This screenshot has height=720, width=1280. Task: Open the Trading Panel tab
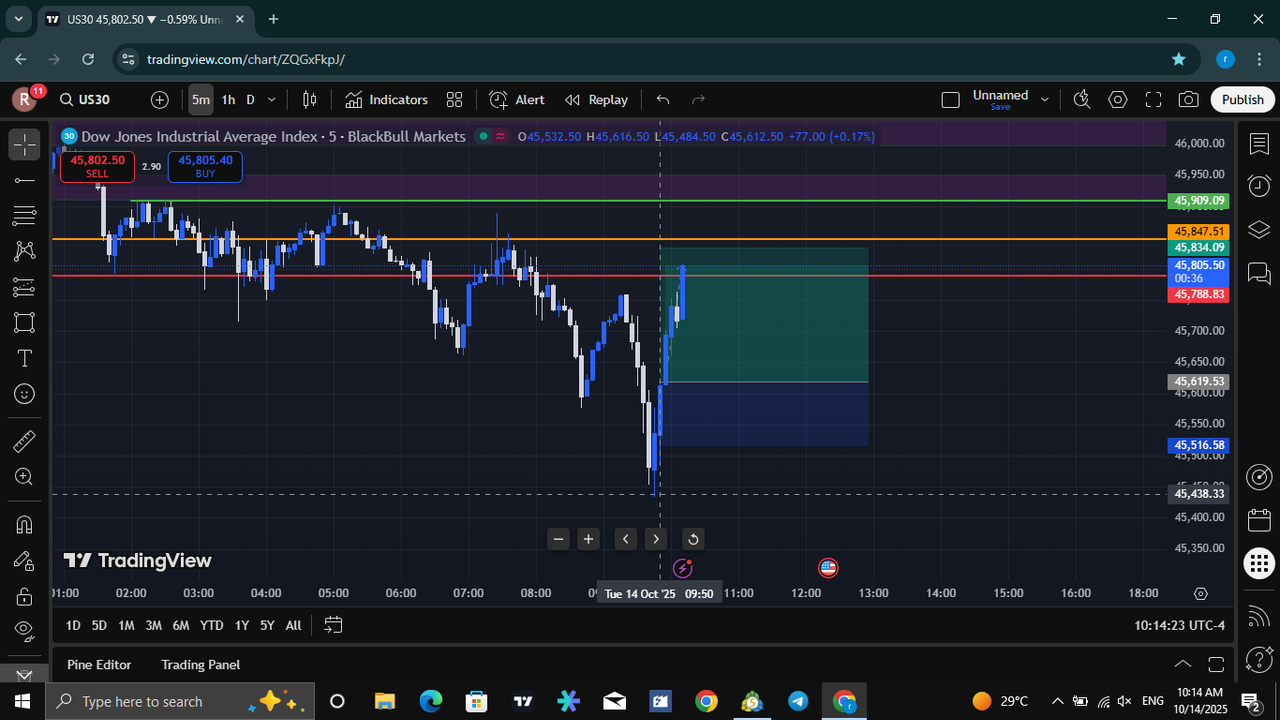click(201, 664)
